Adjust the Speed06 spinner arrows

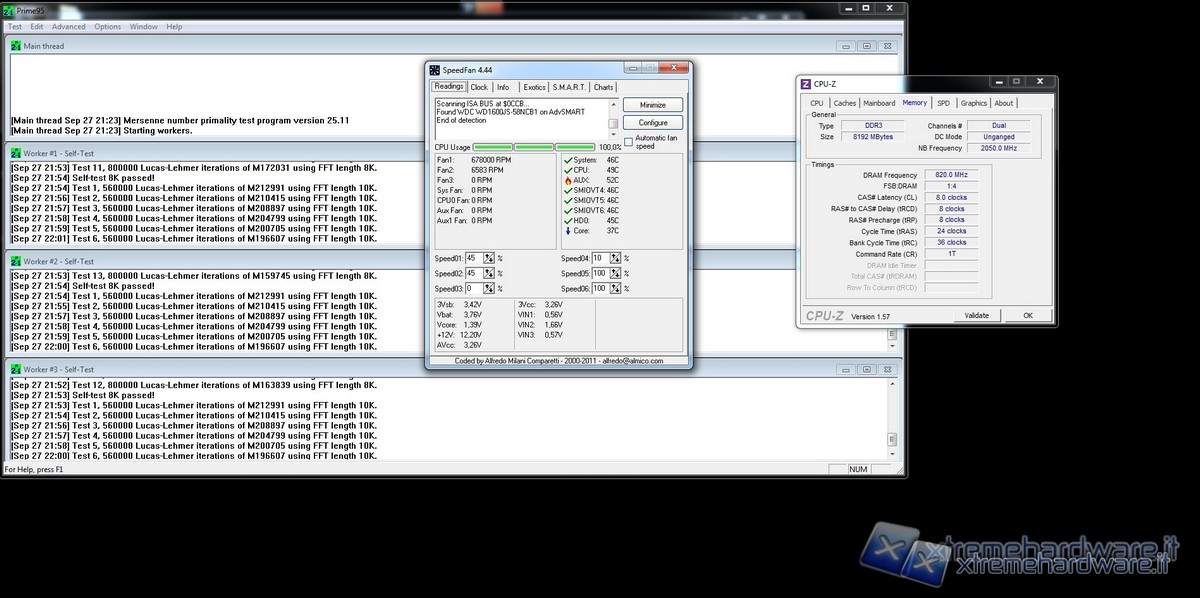point(615,288)
